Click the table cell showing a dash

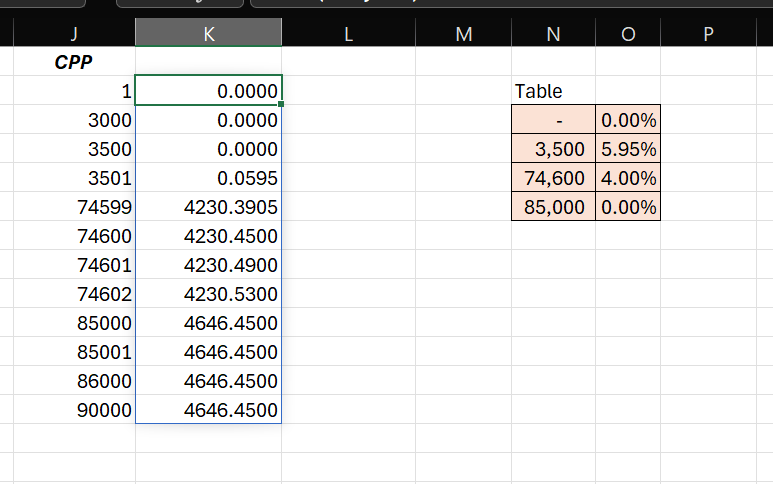[x=554, y=120]
